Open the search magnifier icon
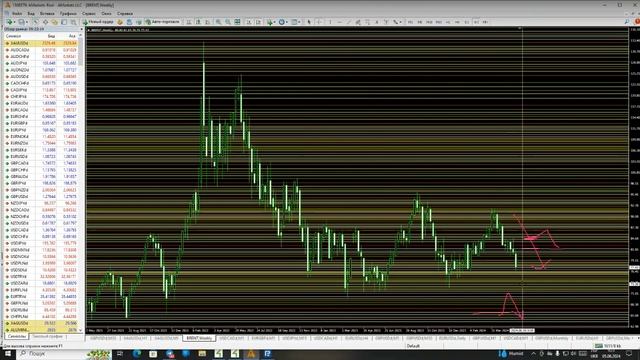 [x=627, y=22]
